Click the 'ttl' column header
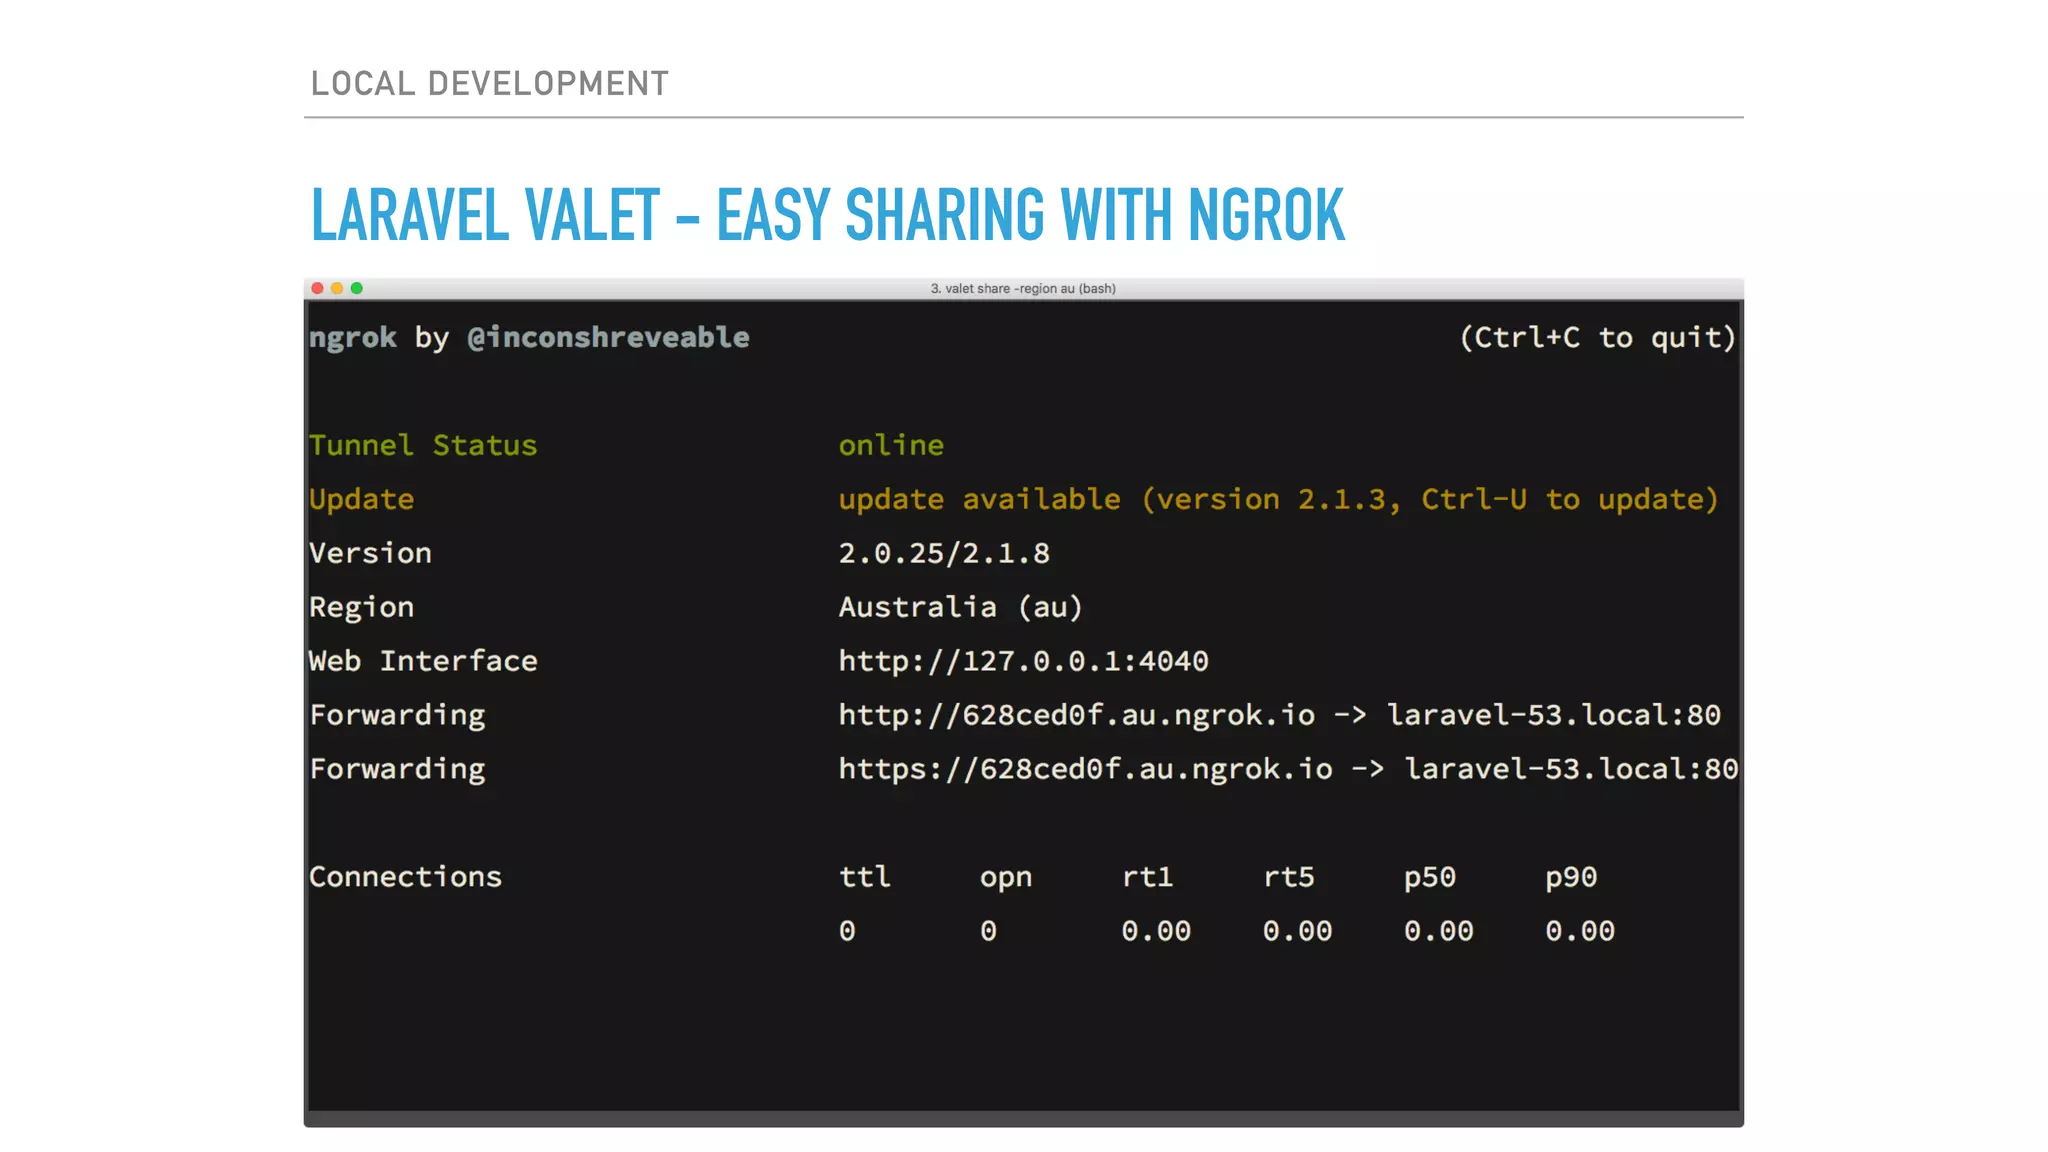Screen dimensions: 2048x1152 point(865,877)
